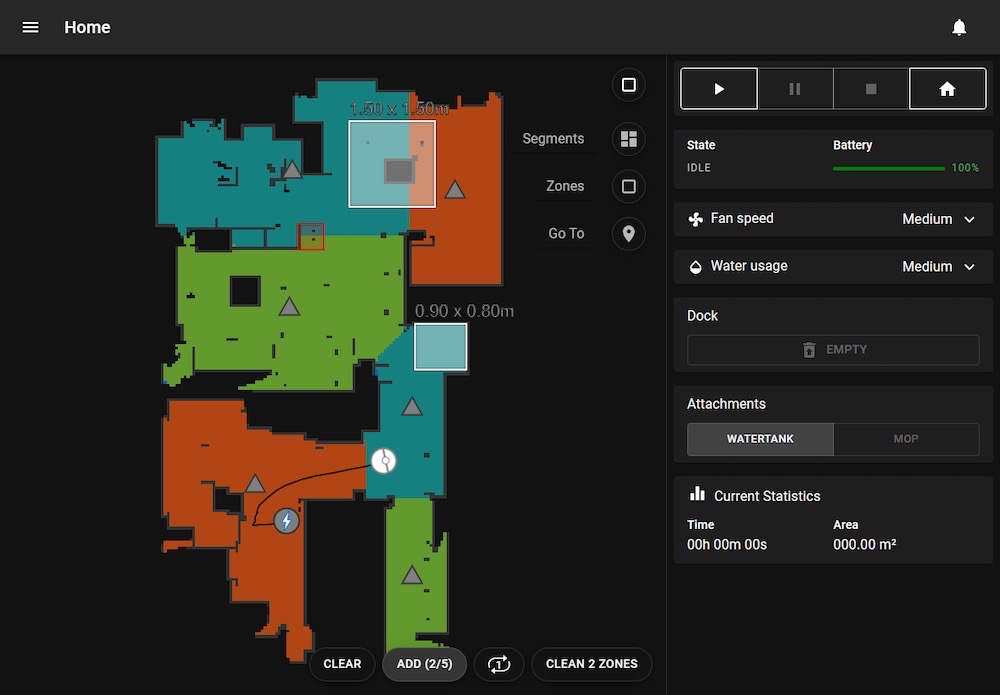Open the Segments selection mode
Image resolution: width=1000 pixels, height=695 pixels.
point(628,139)
